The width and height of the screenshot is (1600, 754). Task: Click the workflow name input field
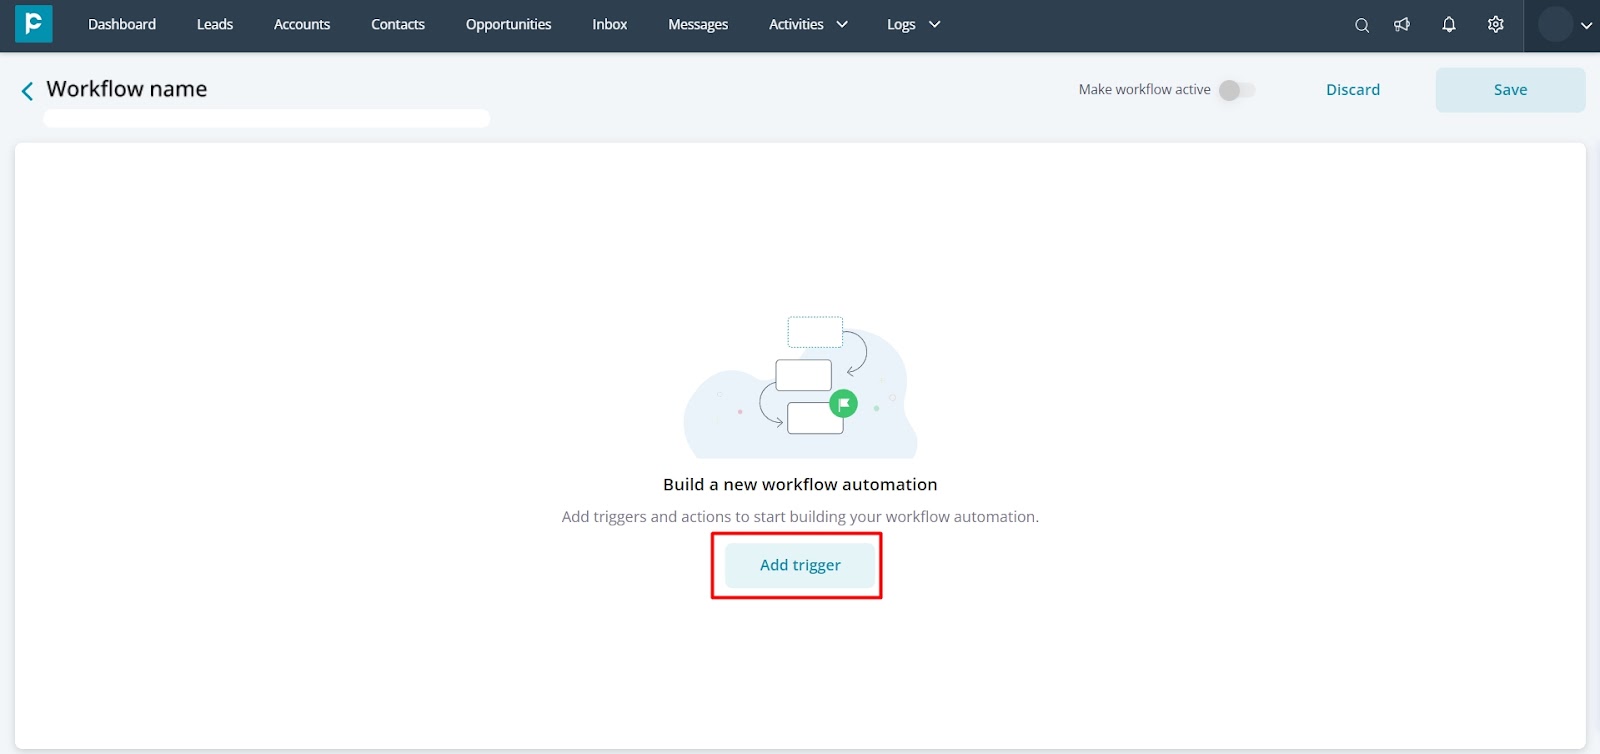(x=266, y=119)
